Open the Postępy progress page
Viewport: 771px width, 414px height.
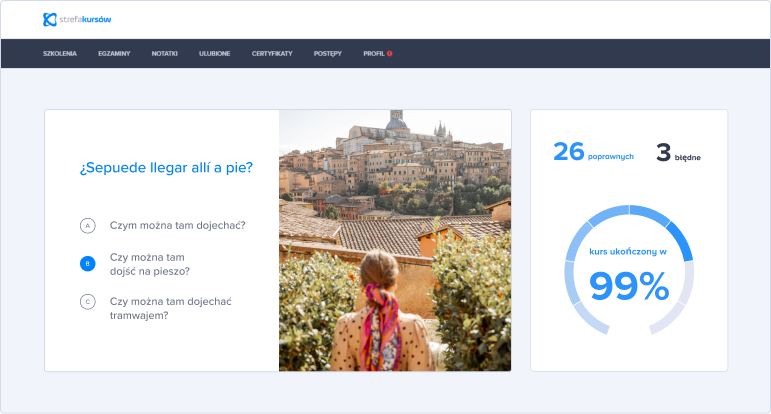click(x=327, y=53)
